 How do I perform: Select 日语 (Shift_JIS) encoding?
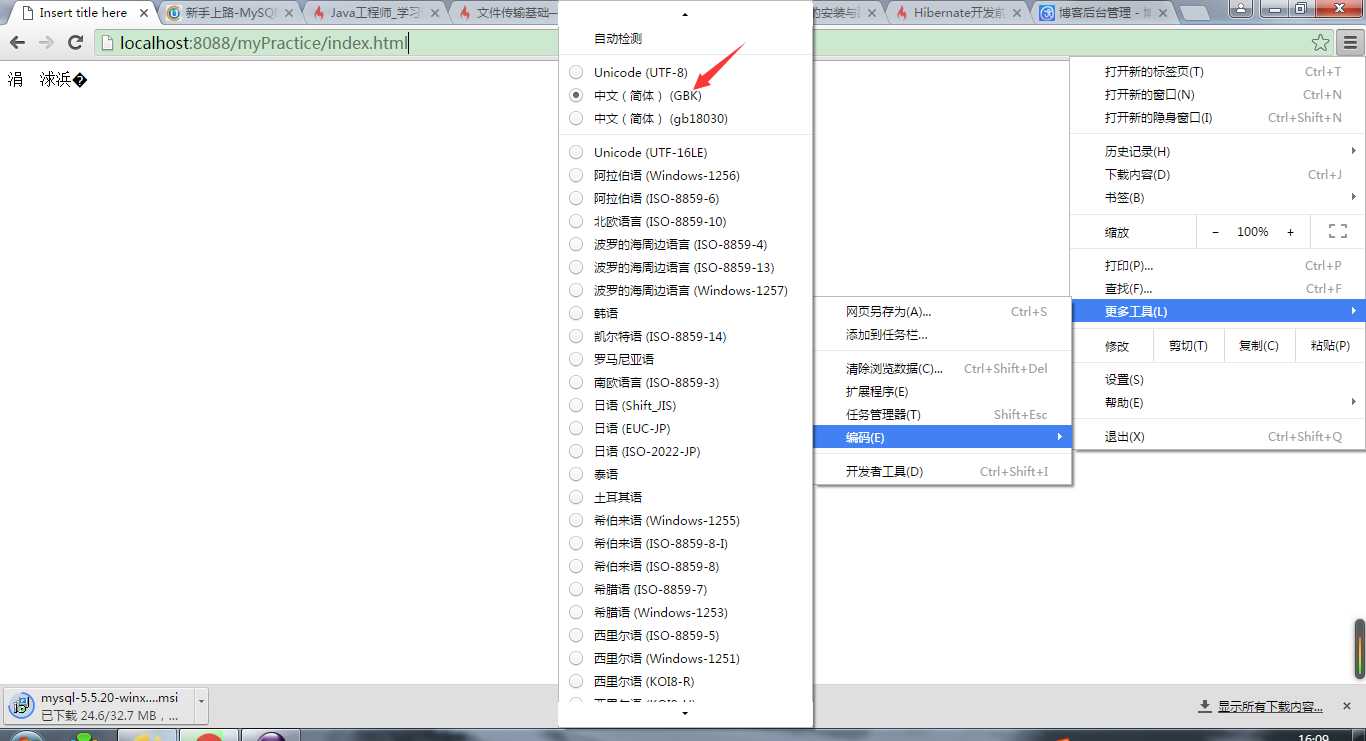click(x=686, y=405)
